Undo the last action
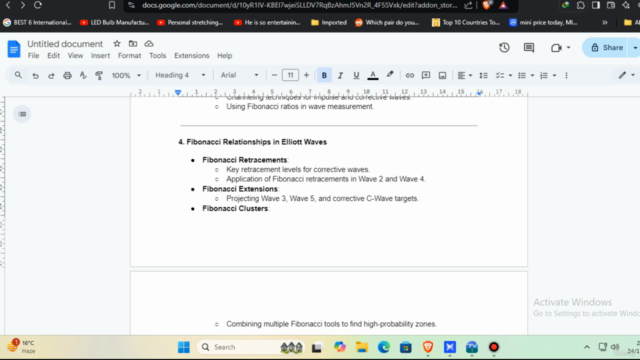This screenshot has height=360, width=640. tap(36, 76)
